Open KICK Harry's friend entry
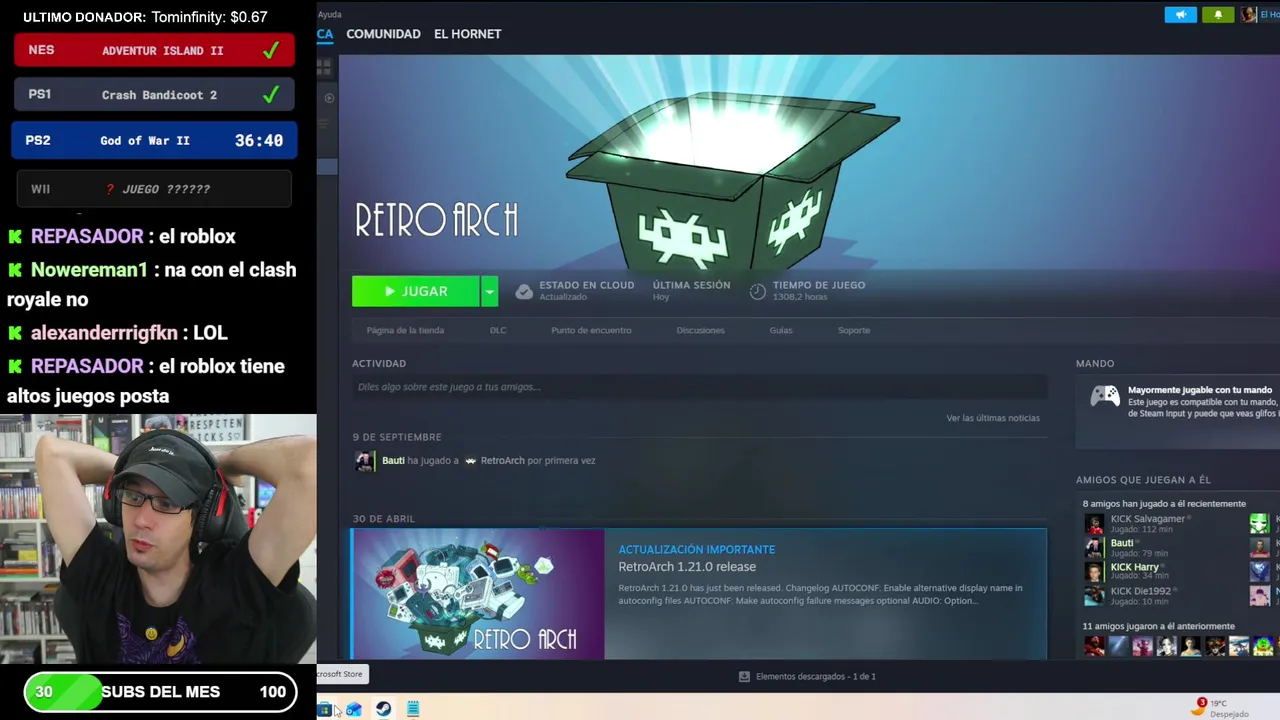 pyautogui.click(x=1134, y=567)
